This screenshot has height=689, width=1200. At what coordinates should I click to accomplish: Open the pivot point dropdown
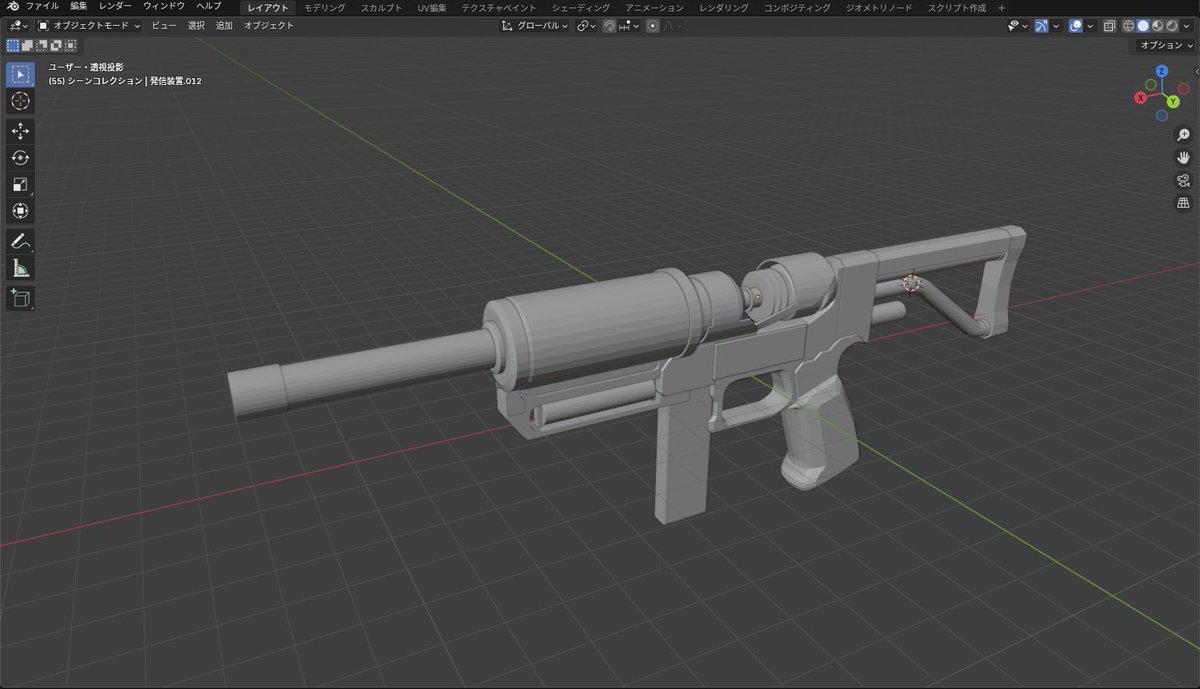pyautogui.click(x=587, y=26)
